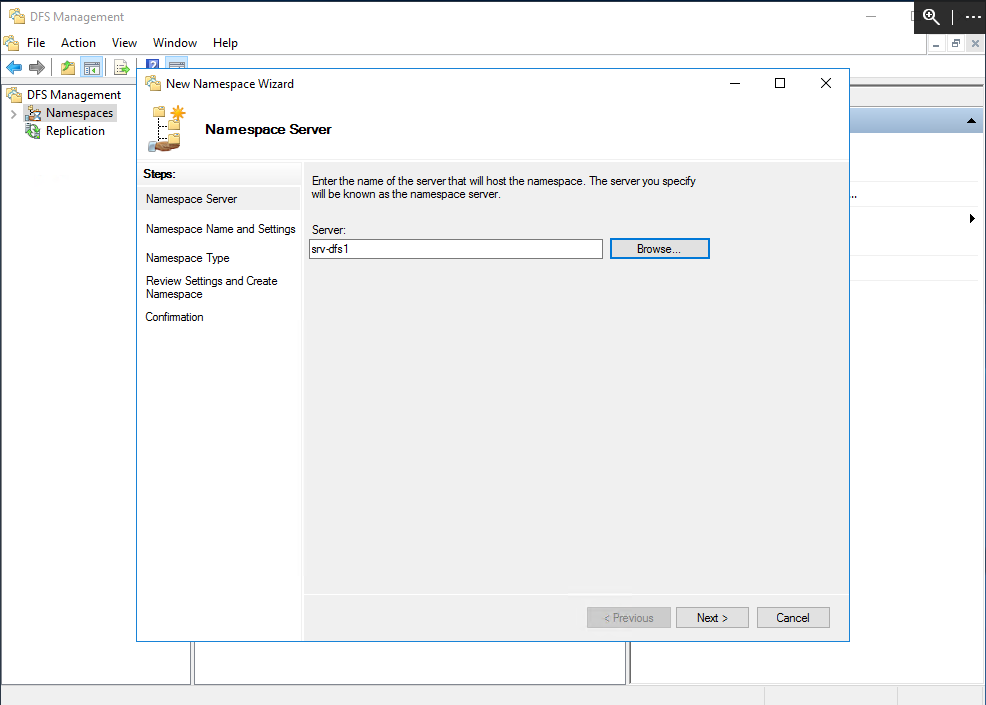Close the New Namespace Wizard window

[826, 83]
